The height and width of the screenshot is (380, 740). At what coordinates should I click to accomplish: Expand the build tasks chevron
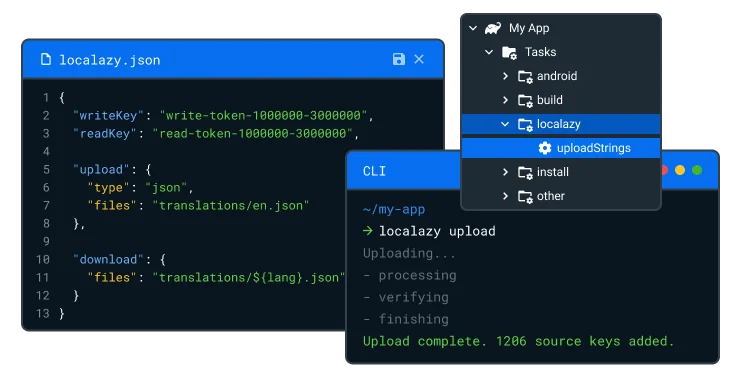[x=505, y=100]
